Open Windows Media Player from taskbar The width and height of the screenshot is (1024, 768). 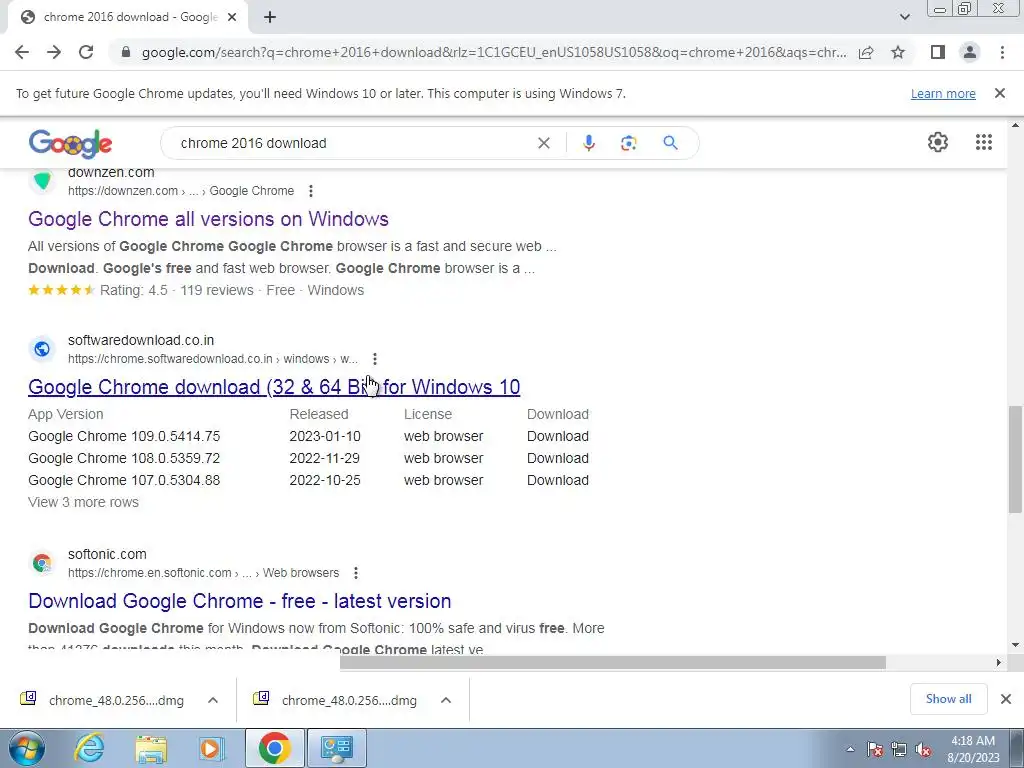(212, 748)
